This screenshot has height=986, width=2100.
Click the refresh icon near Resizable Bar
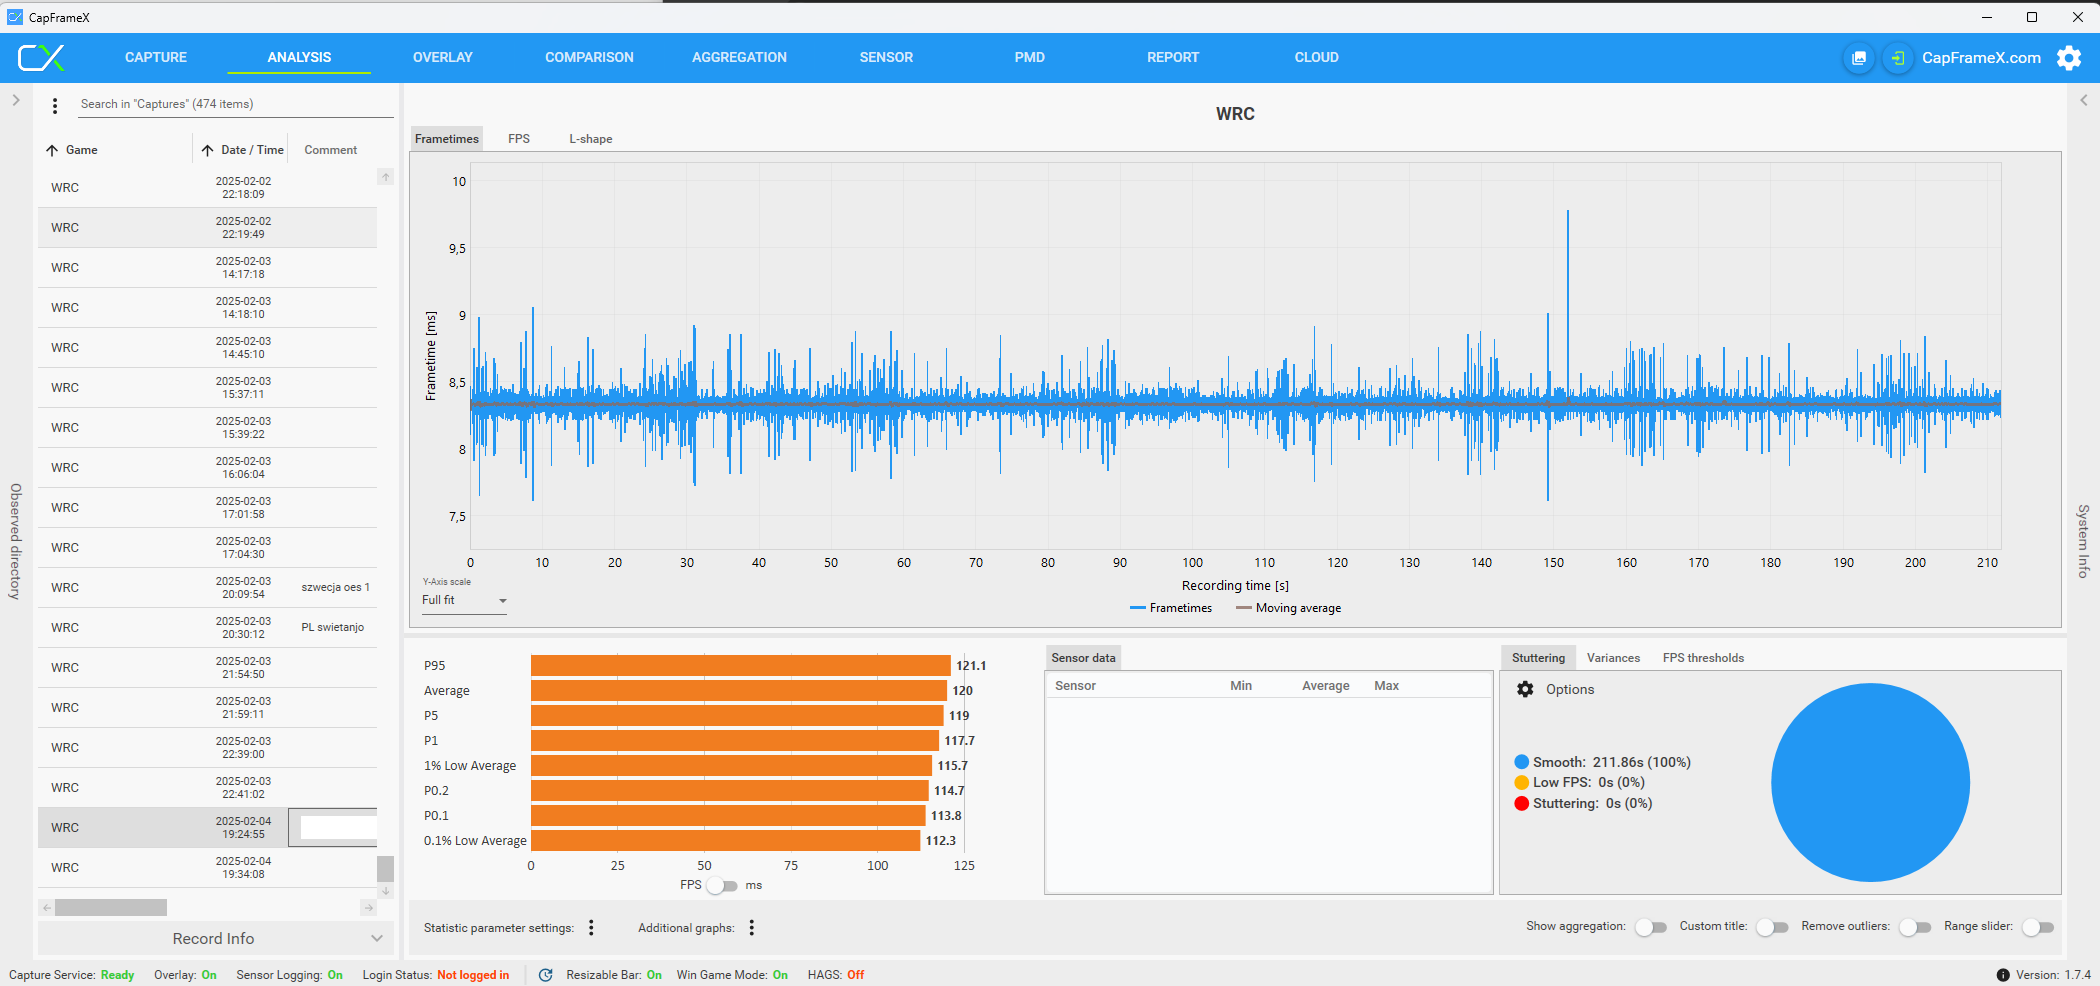546,975
